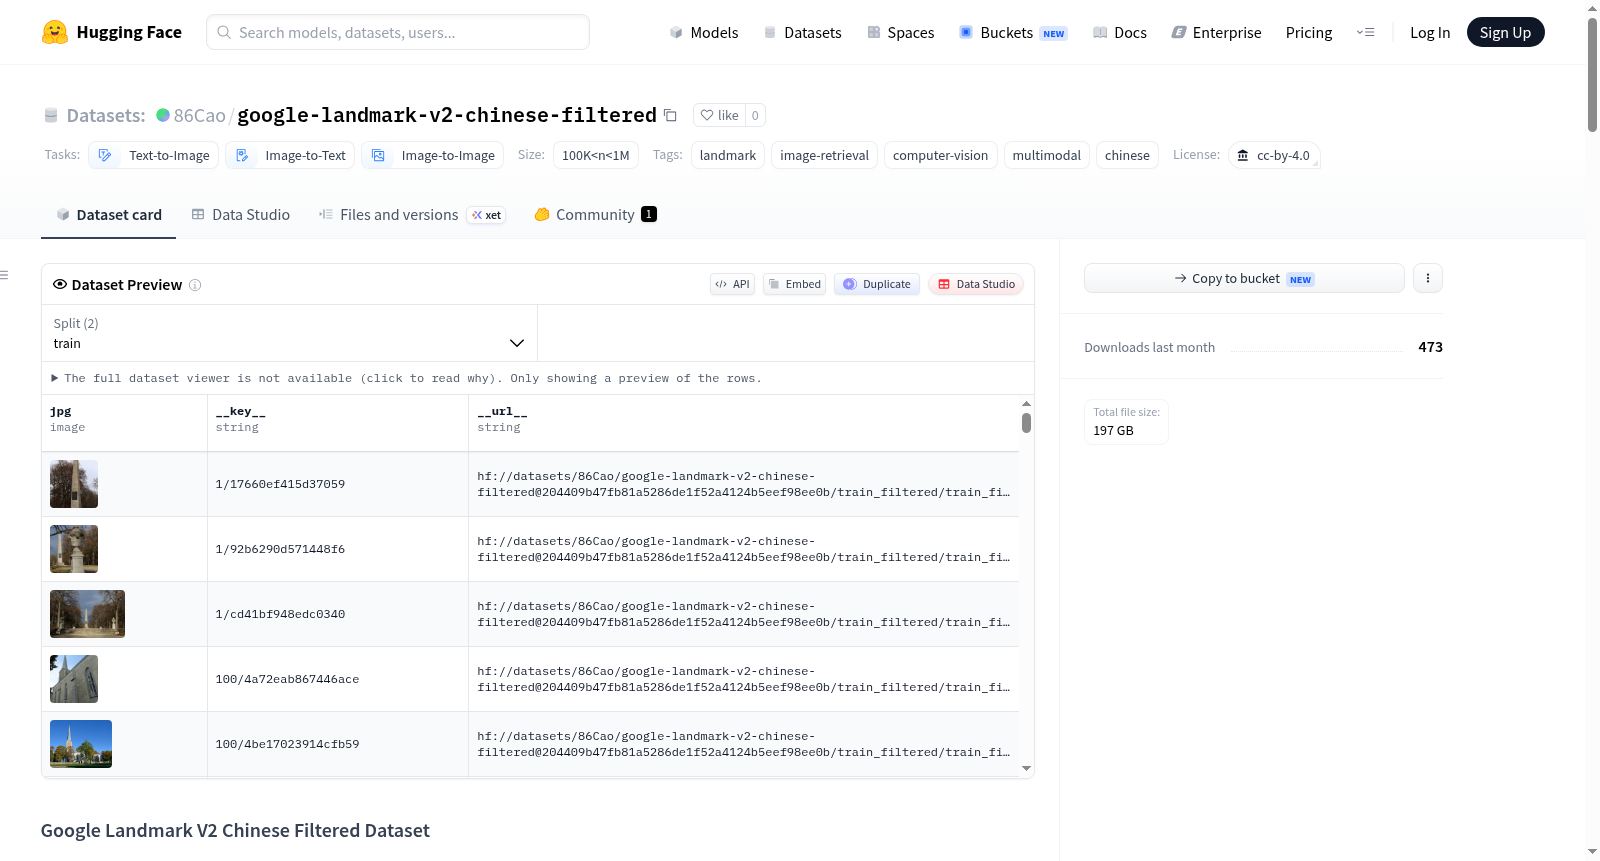This screenshot has width=1600, height=861.
Task: Open Spaces in top navigation
Action: [901, 32]
